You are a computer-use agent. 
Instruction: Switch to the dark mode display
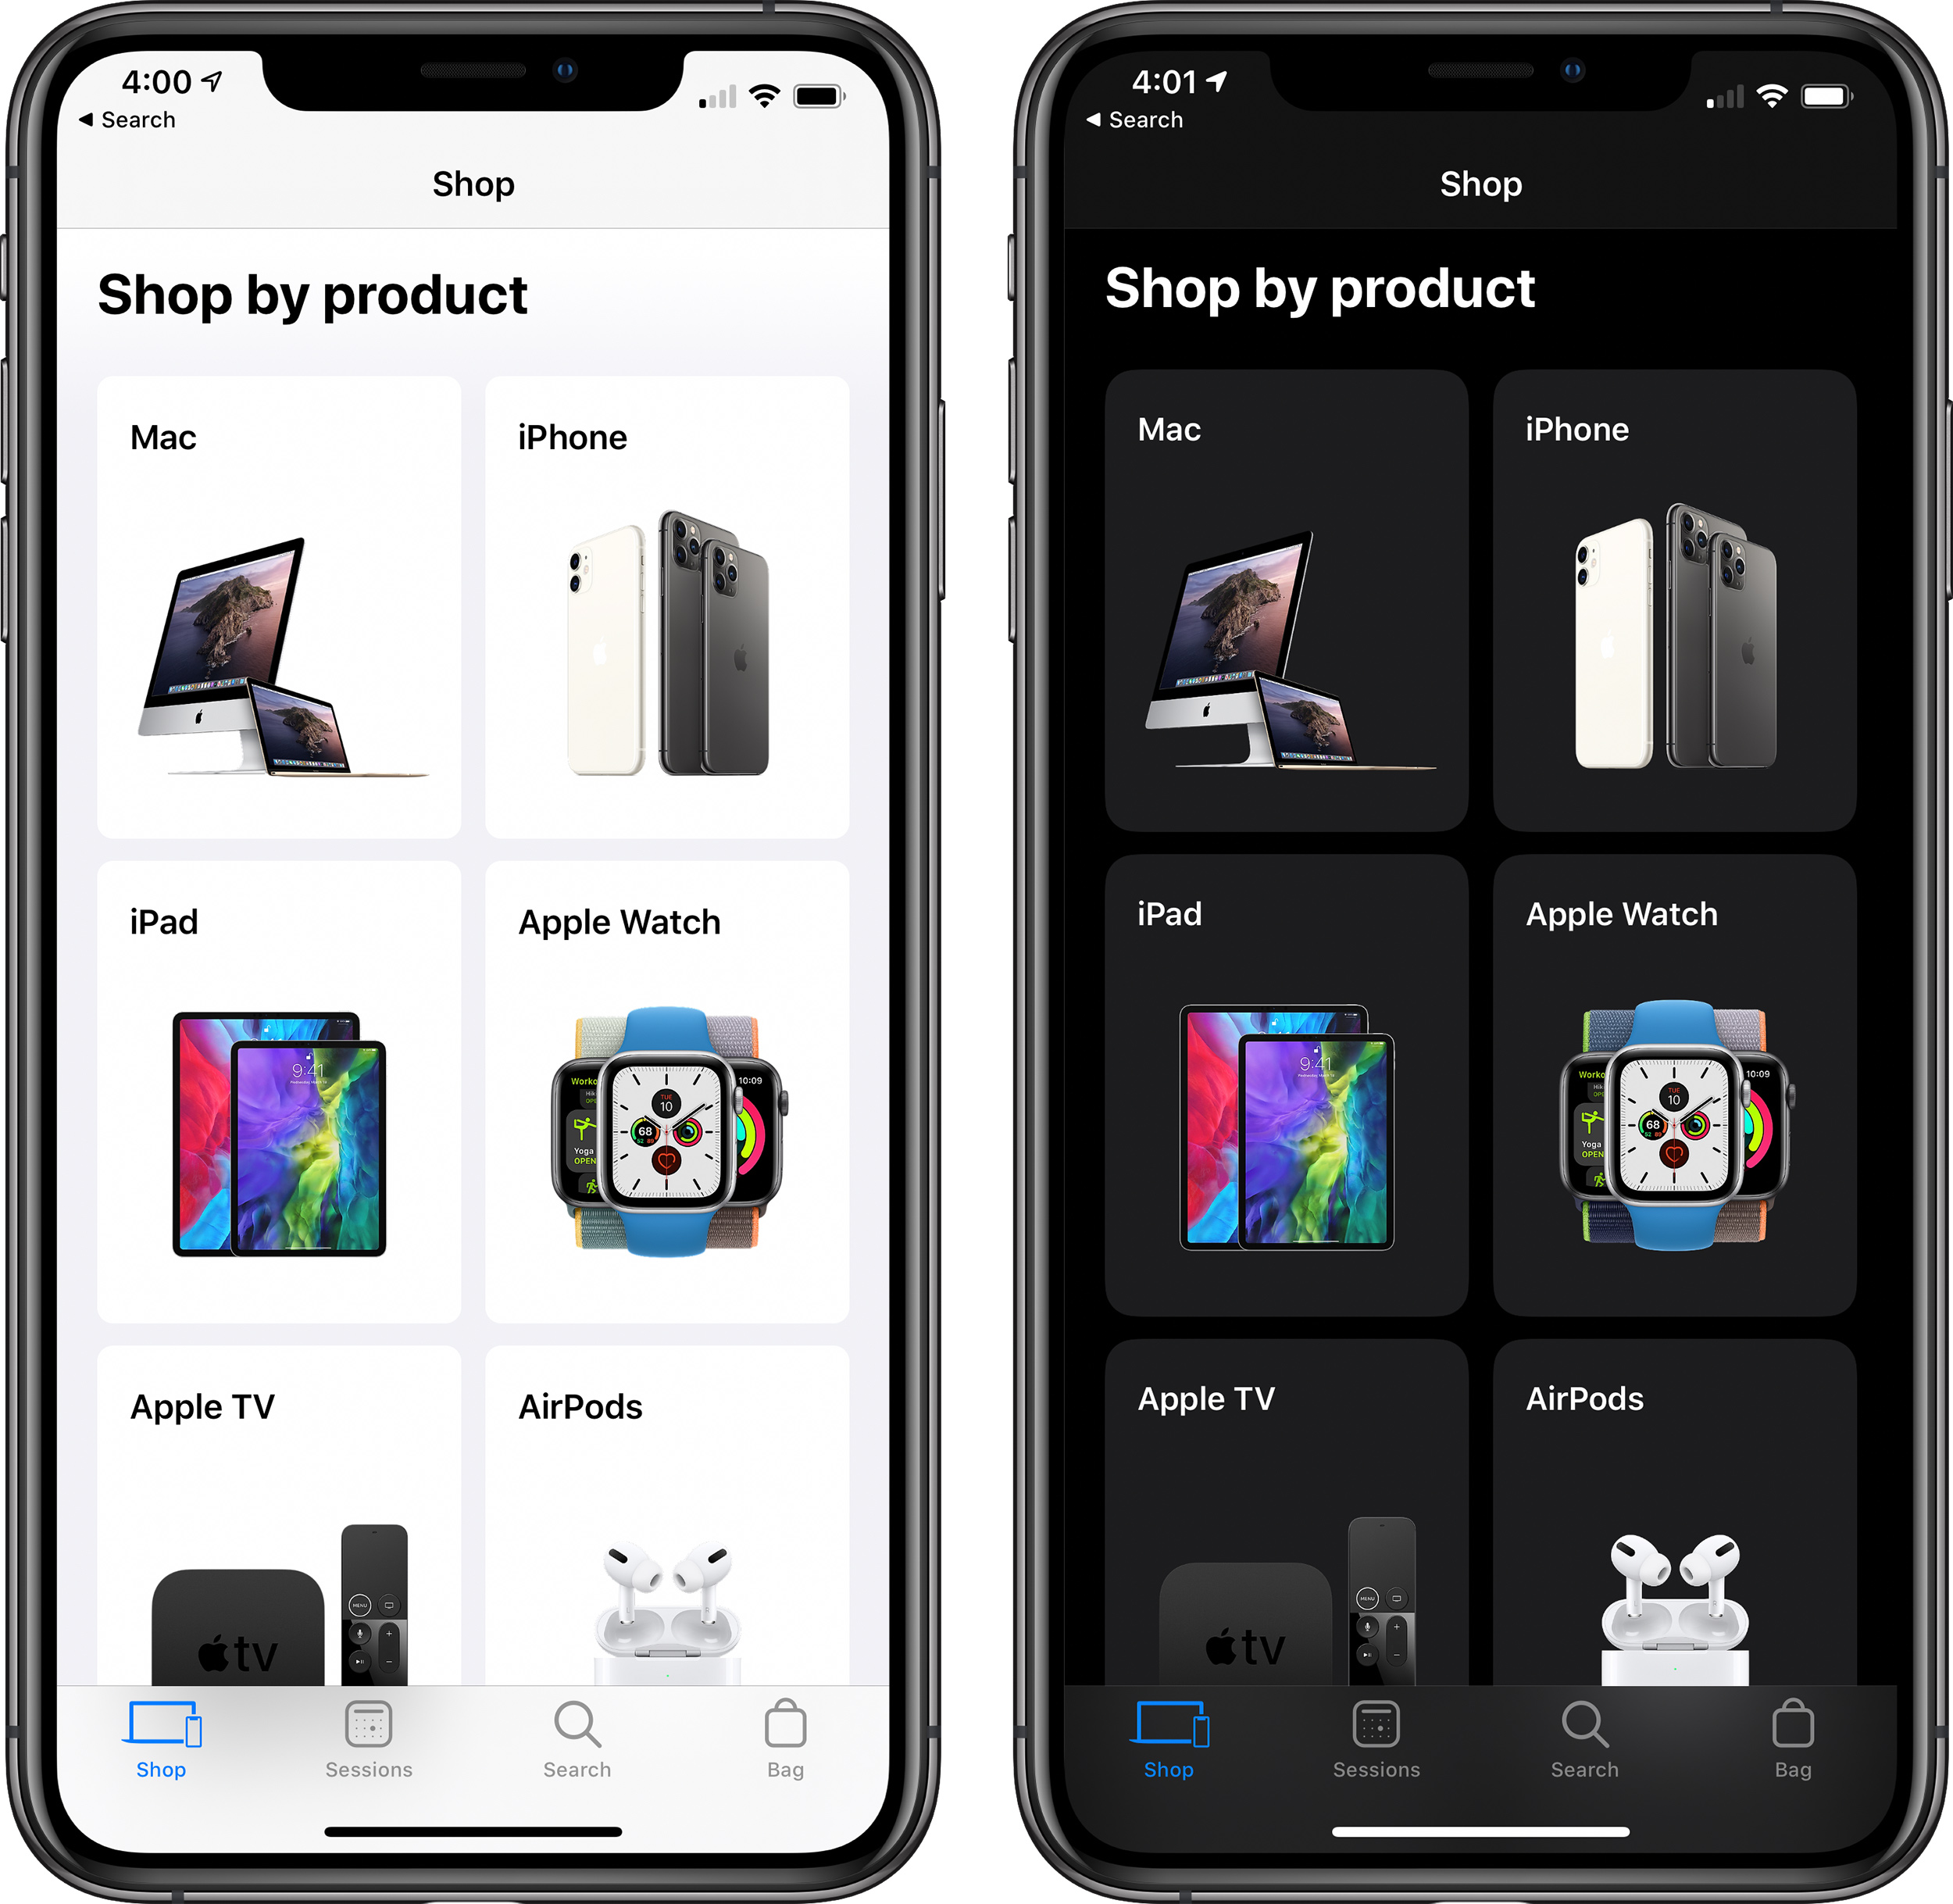(1465, 950)
